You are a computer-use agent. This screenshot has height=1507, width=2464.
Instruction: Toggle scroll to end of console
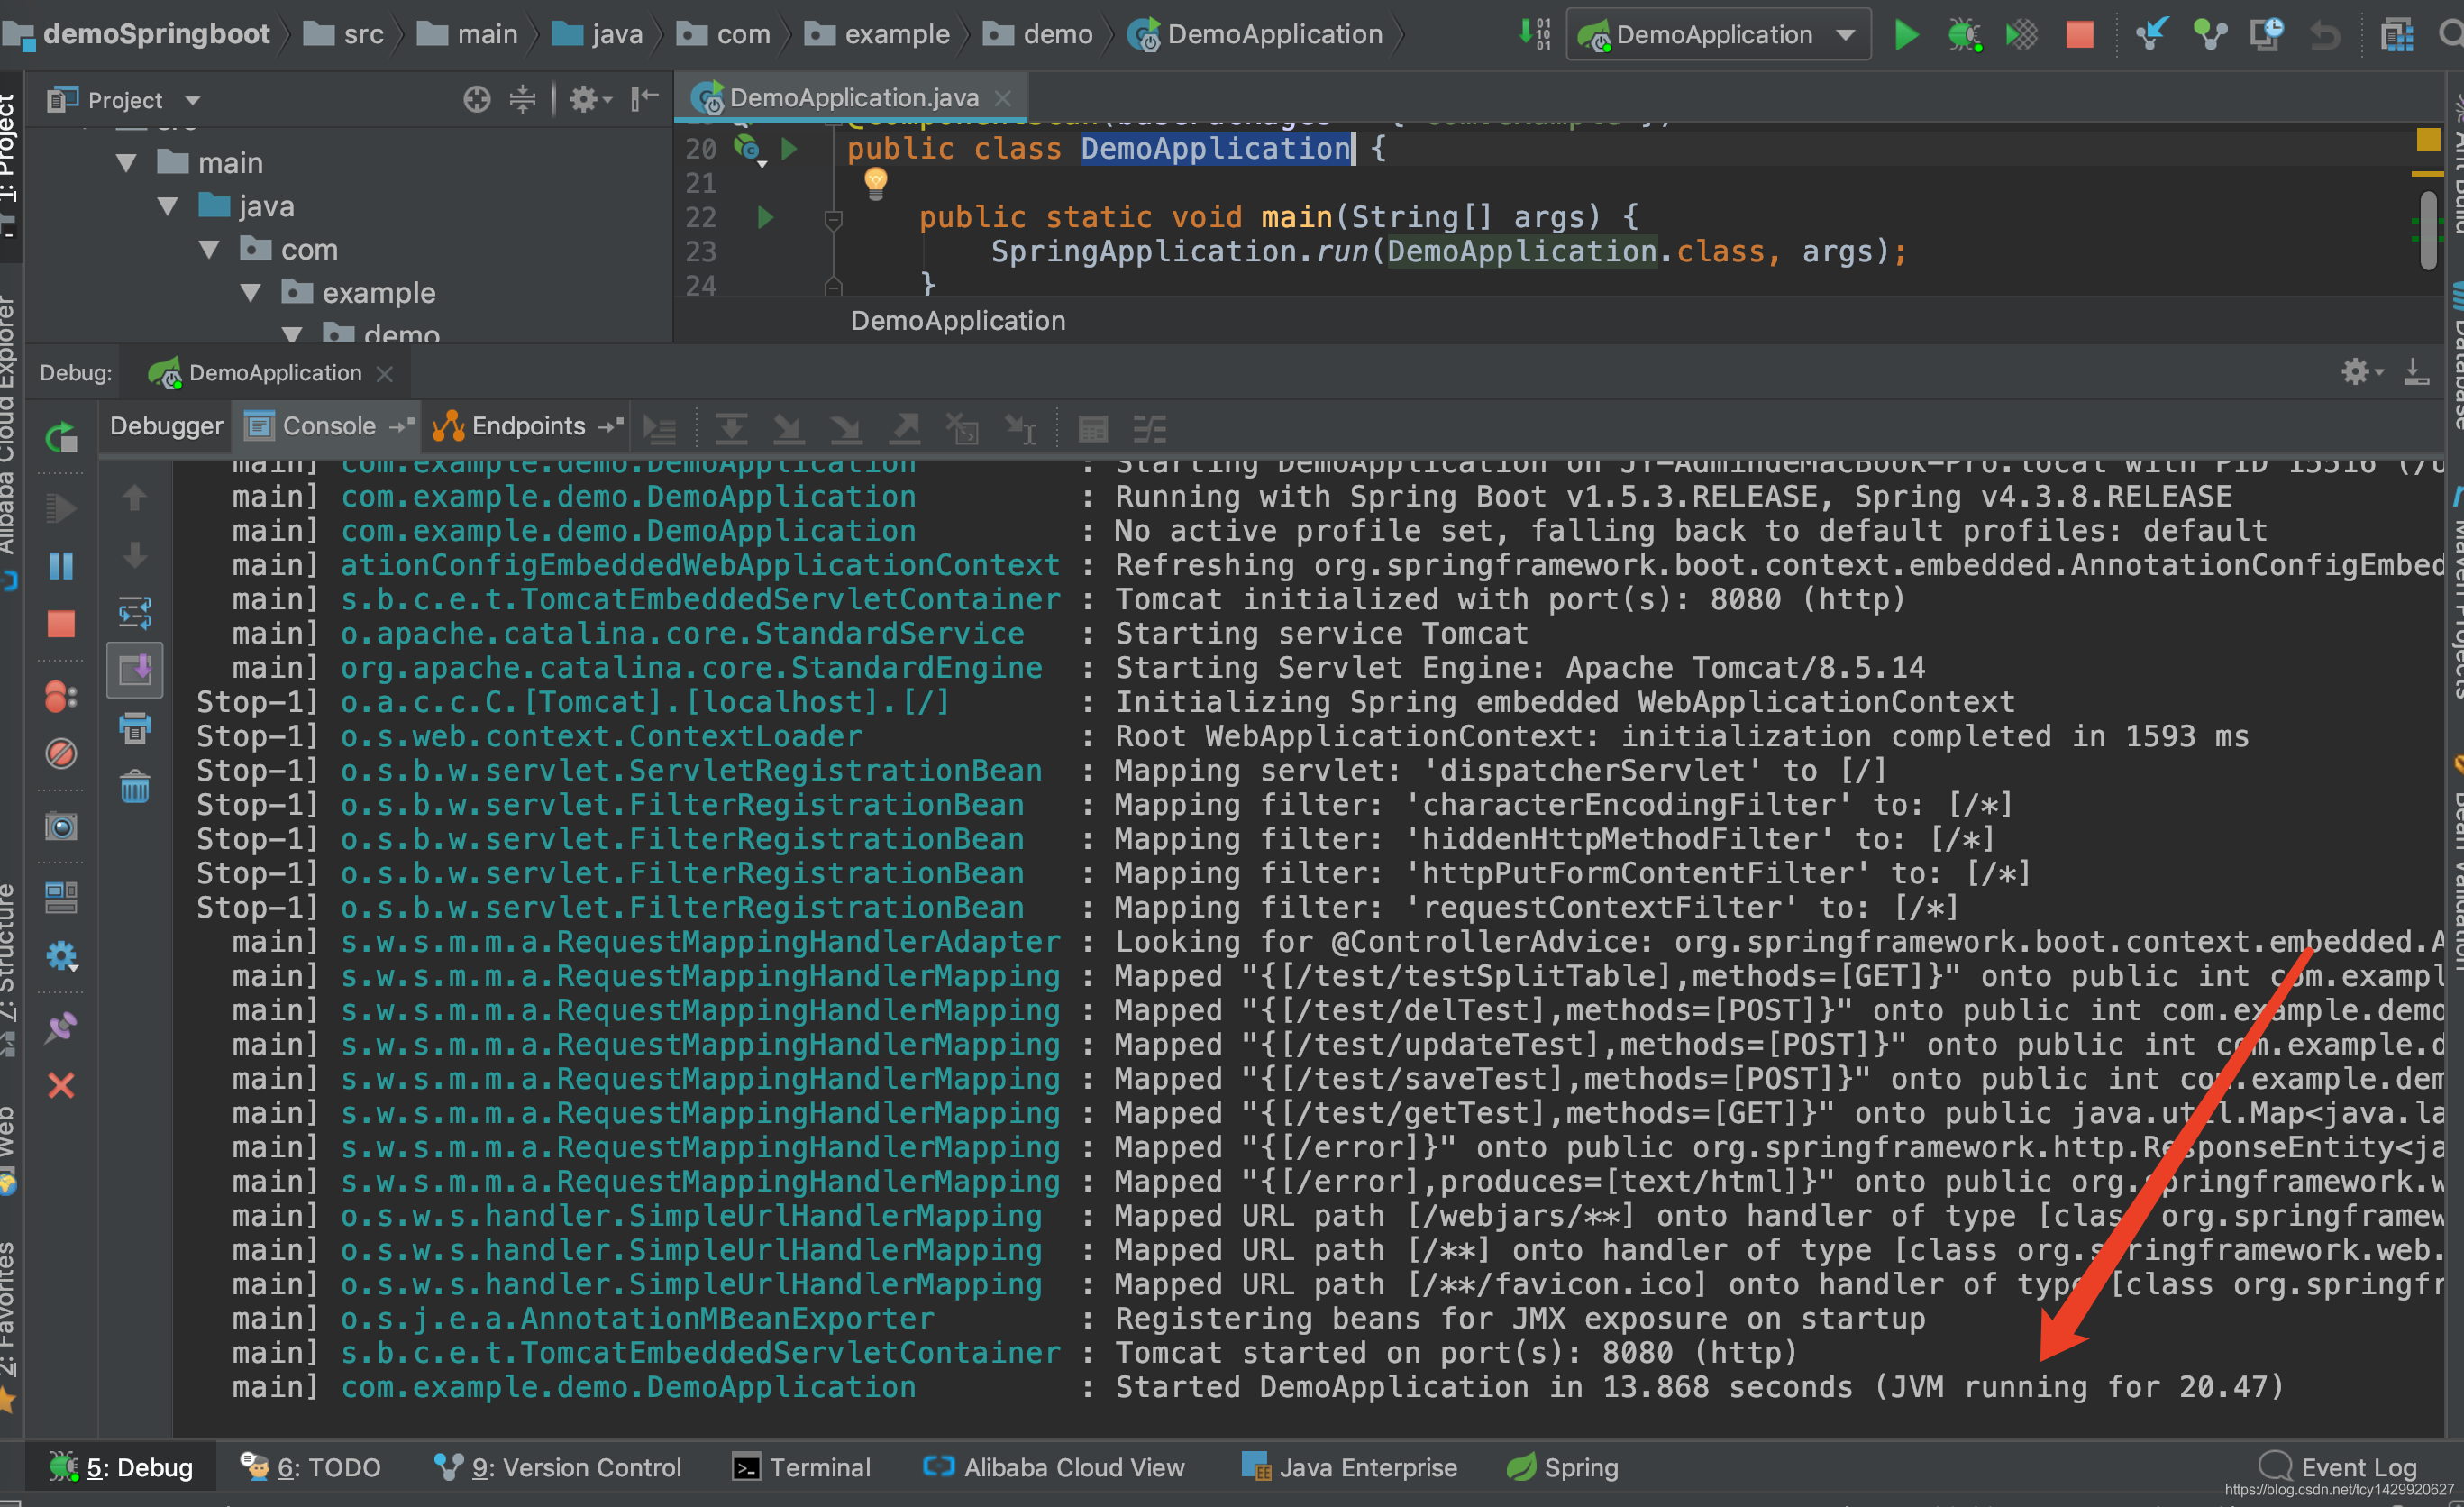coord(135,669)
